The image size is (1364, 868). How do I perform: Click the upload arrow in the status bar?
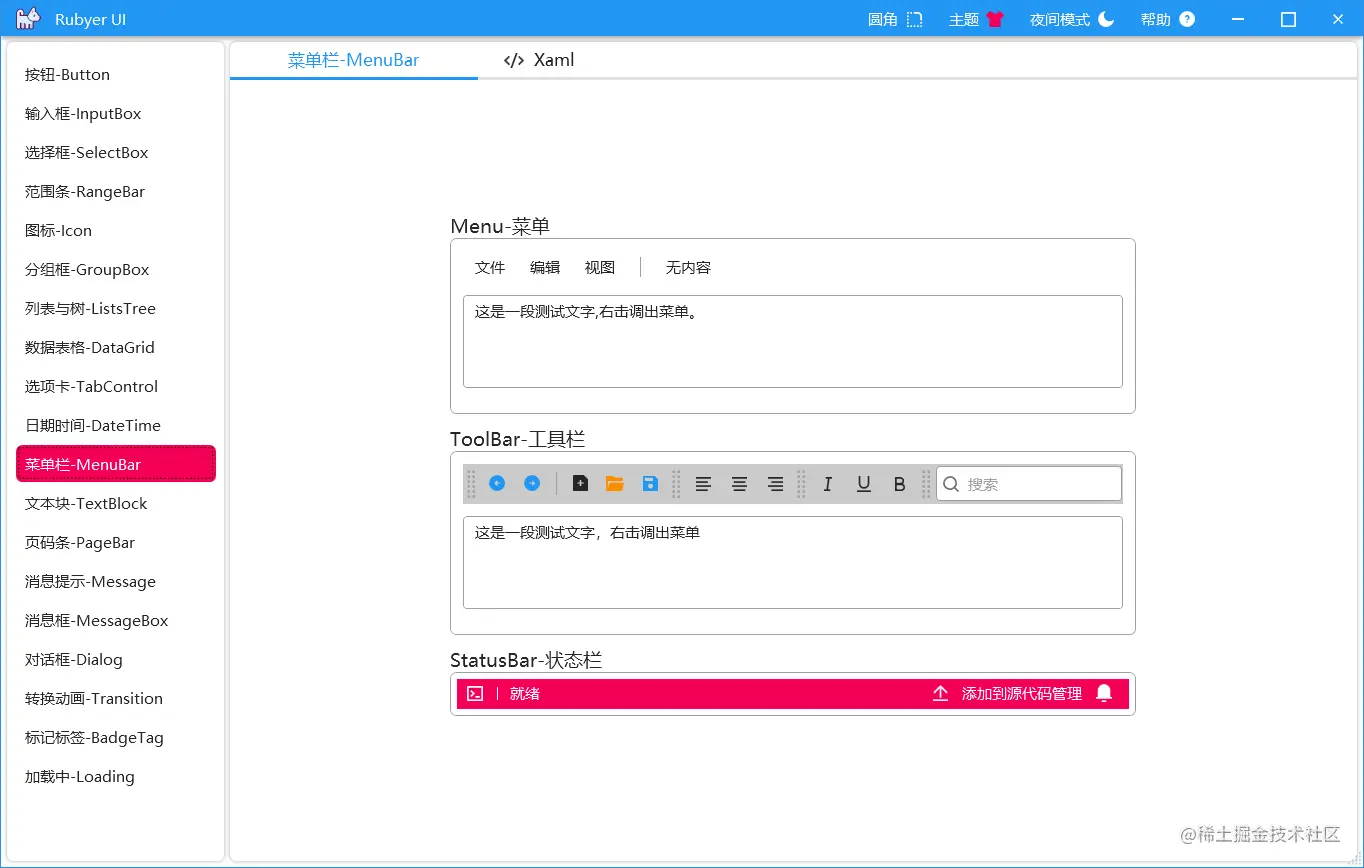(x=940, y=693)
